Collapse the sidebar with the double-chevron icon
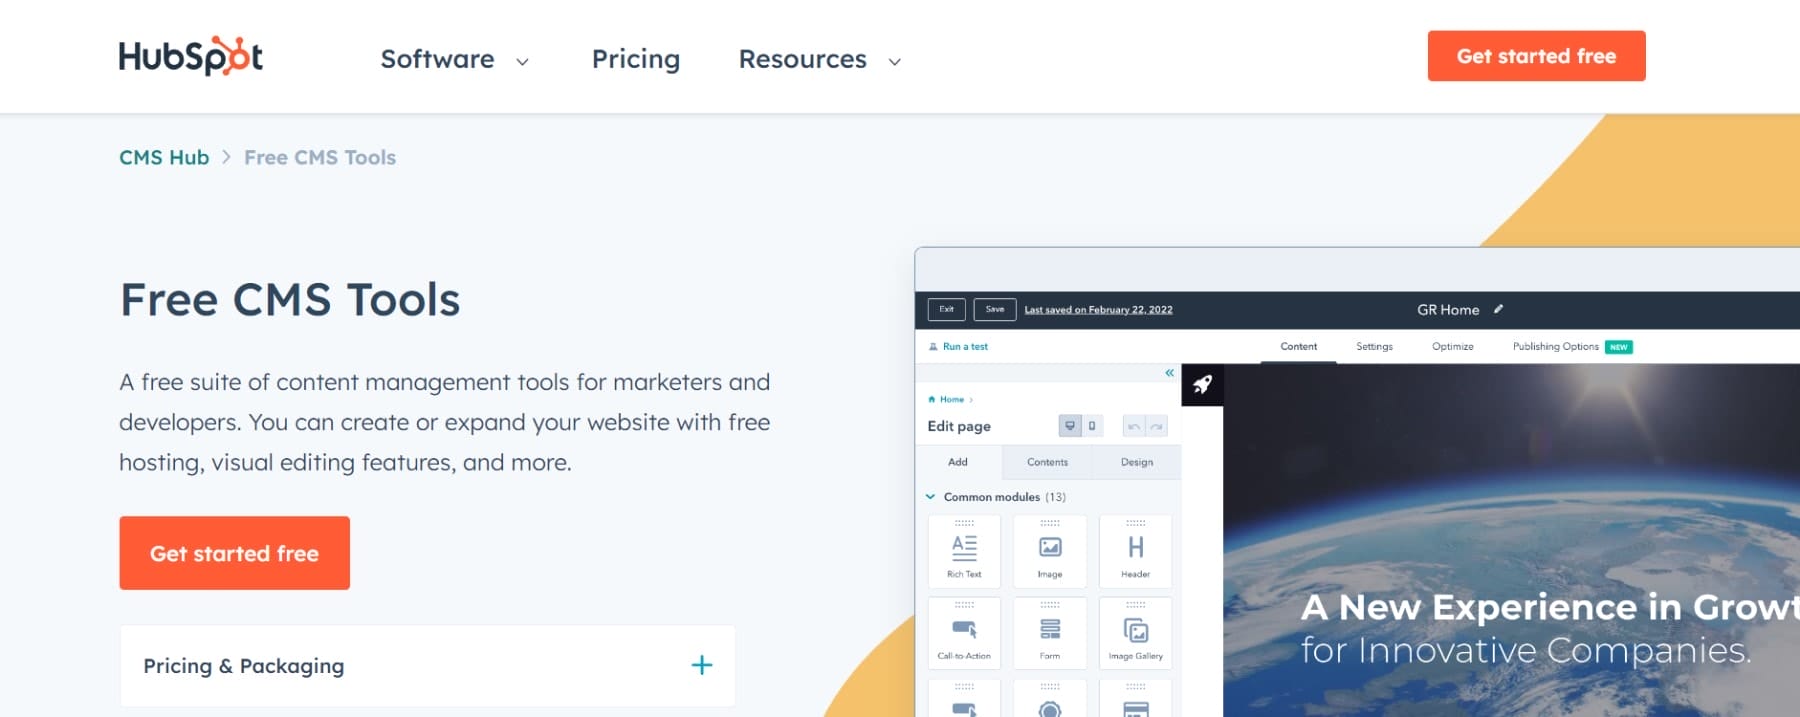The image size is (1800, 717). (1169, 373)
